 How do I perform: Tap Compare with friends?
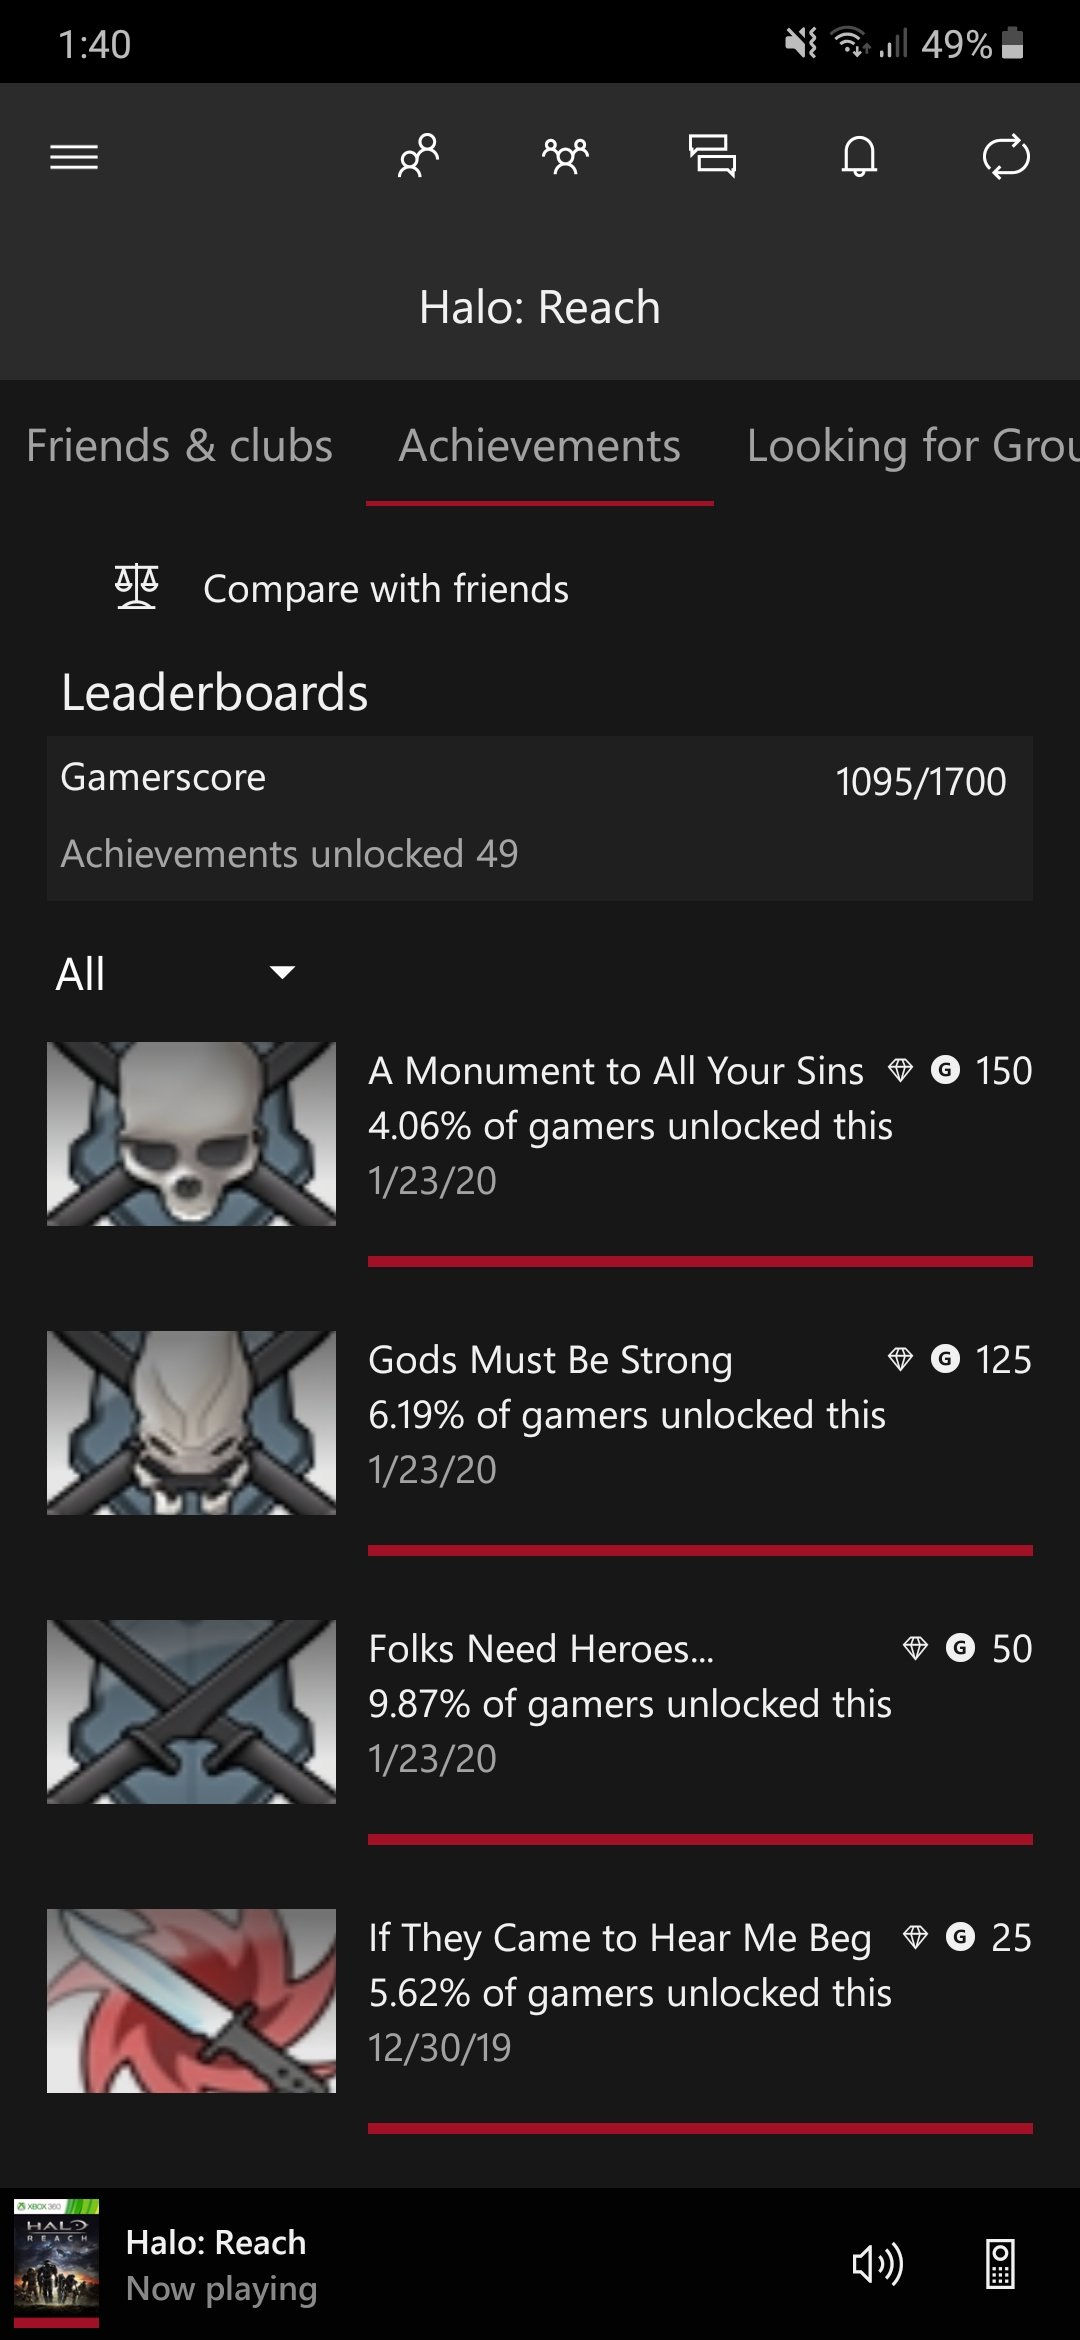[386, 589]
